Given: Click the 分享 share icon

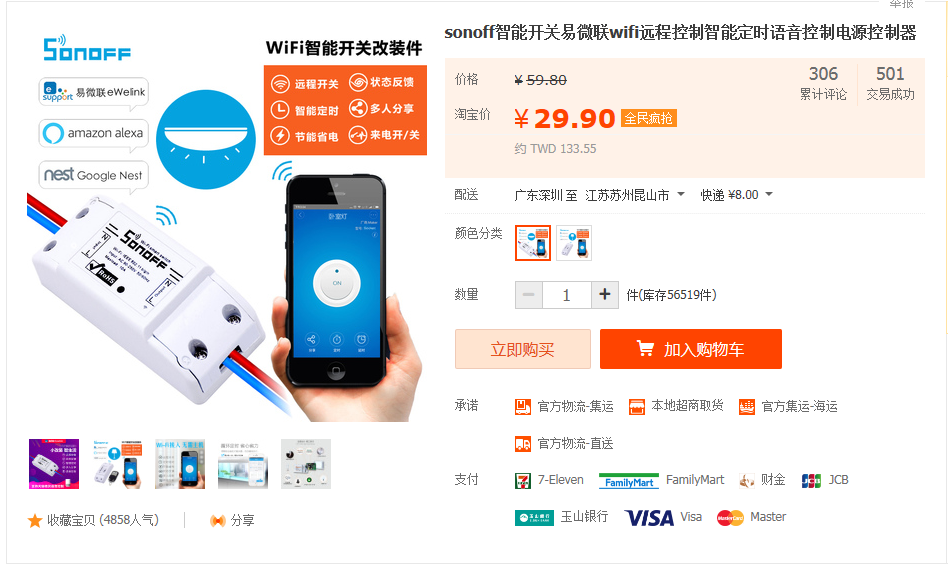Looking at the screenshot, I should coord(217,520).
